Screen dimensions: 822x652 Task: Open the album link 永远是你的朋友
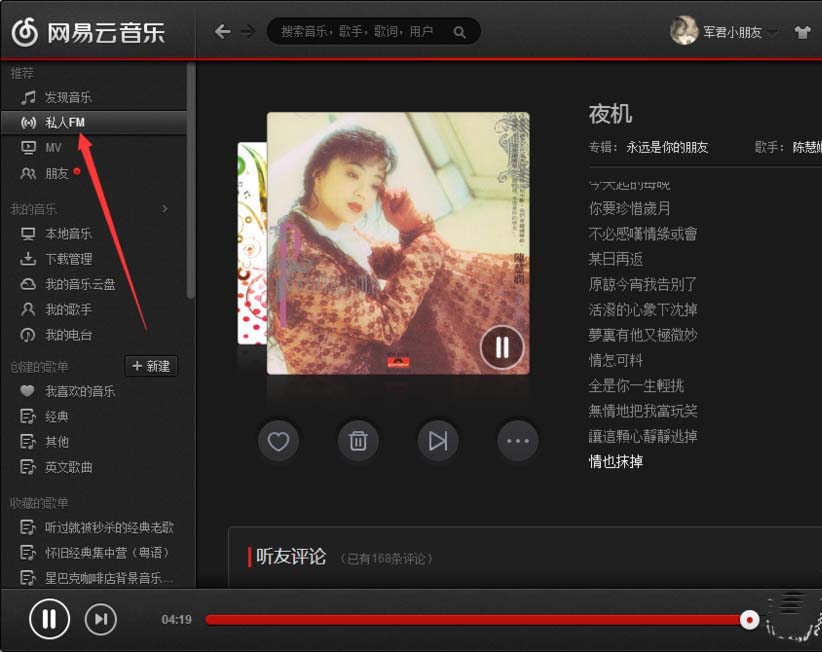tap(667, 147)
